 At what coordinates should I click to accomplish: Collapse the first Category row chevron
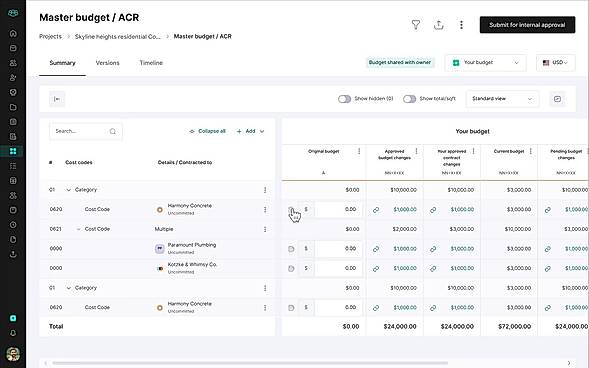[x=68, y=190]
